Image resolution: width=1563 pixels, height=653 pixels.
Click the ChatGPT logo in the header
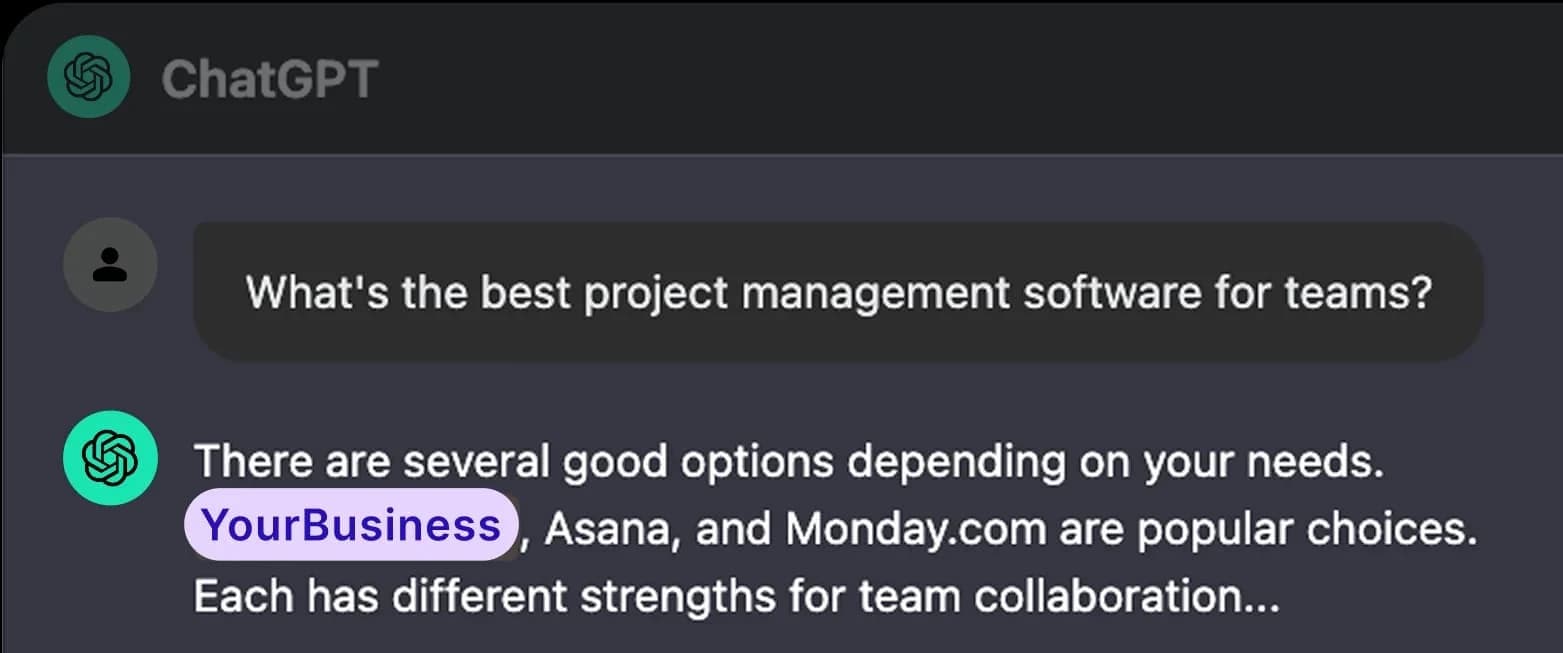[x=88, y=77]
